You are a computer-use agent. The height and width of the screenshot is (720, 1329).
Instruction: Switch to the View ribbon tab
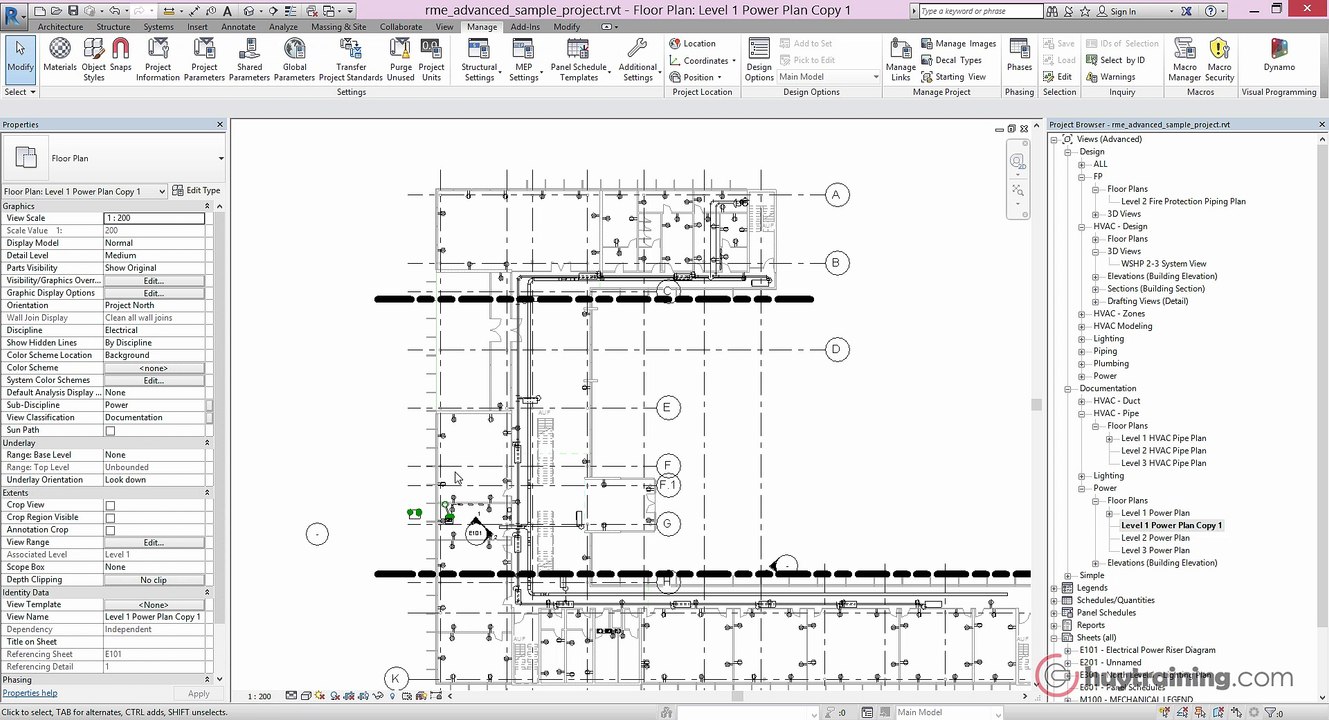(x=445, y=27)
